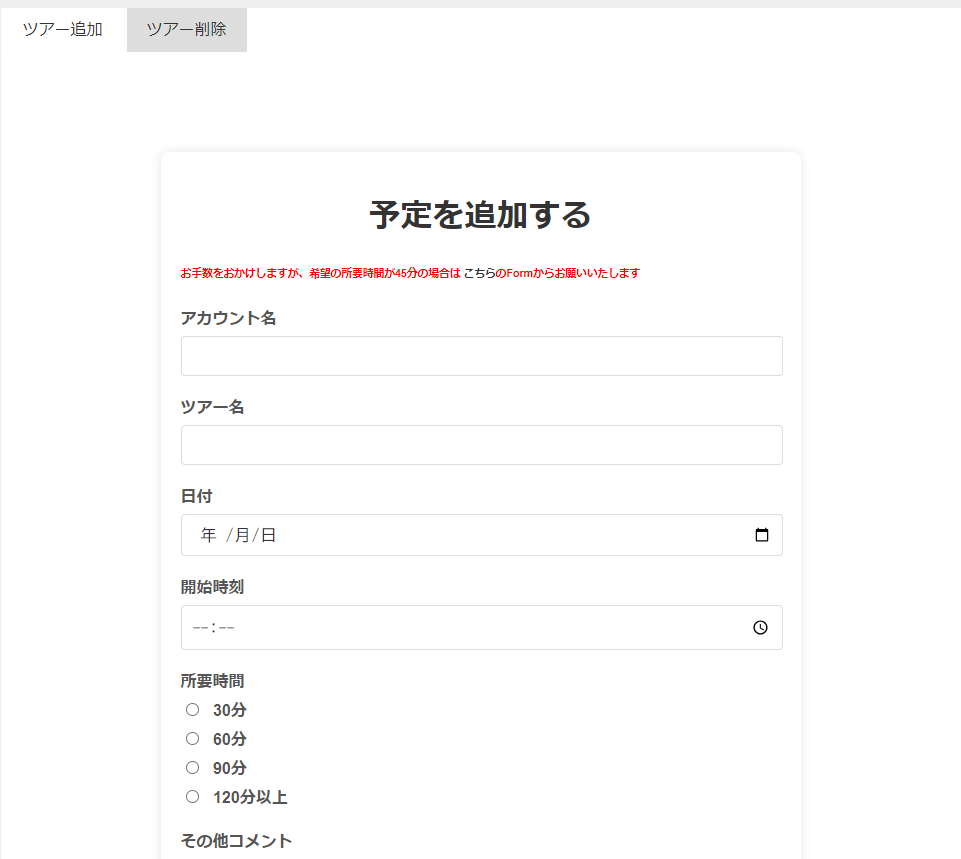Click the その他コメント label

pyautogui.click(x=237, y=841)
